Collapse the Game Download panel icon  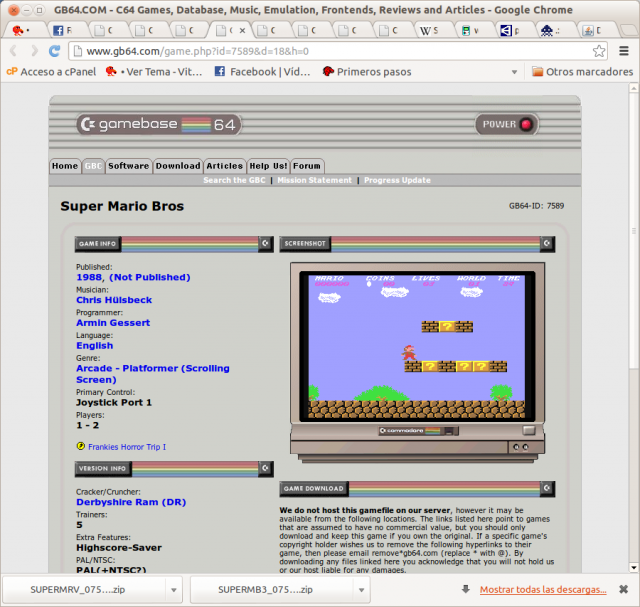click(x=547, y=488)
